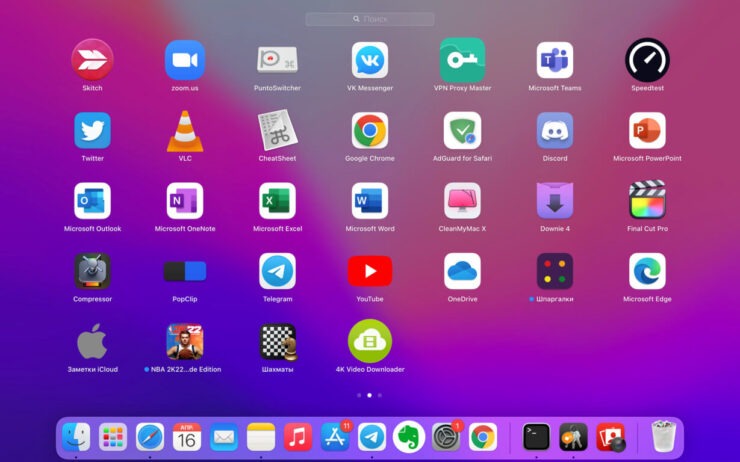
Task: Open the Шпаргалки app
Action: (555, 271)
